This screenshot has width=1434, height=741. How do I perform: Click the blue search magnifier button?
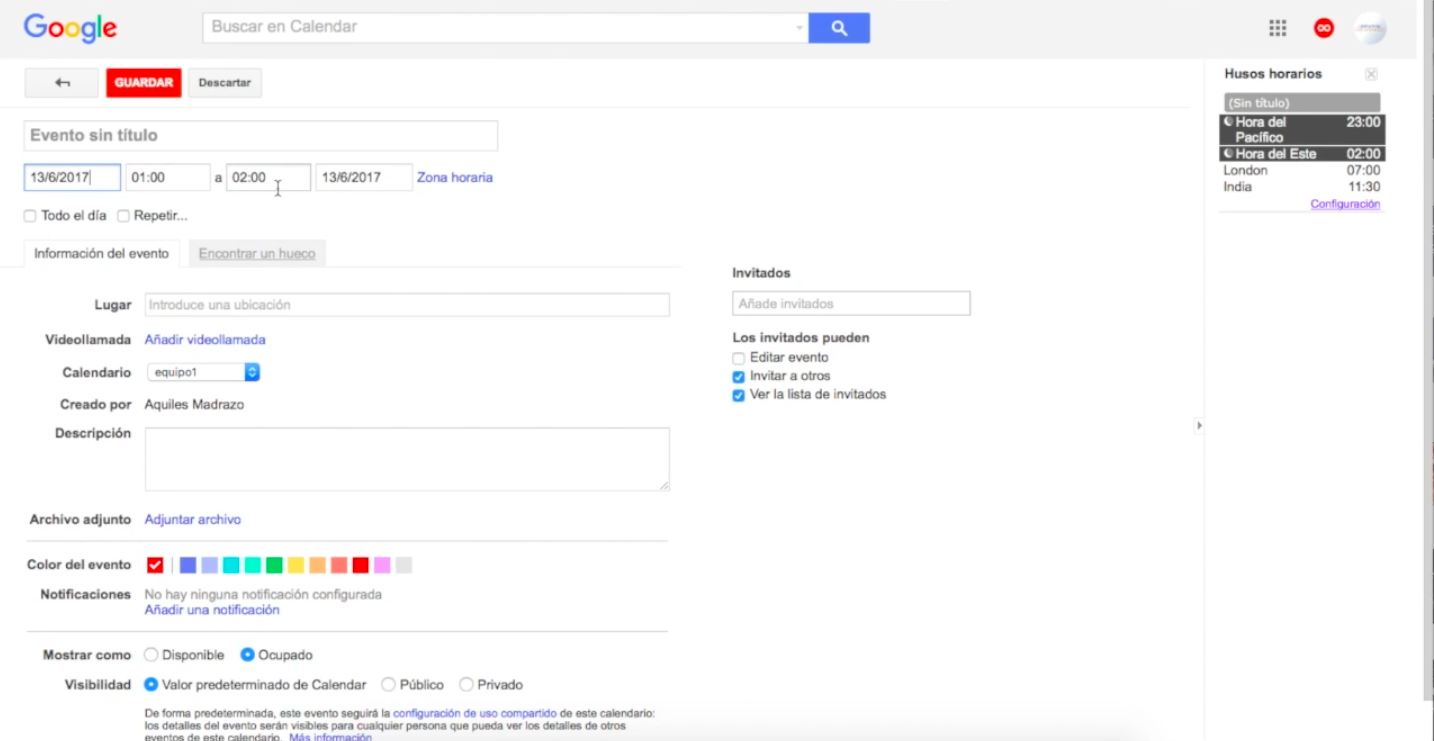(x=839, y=28)
